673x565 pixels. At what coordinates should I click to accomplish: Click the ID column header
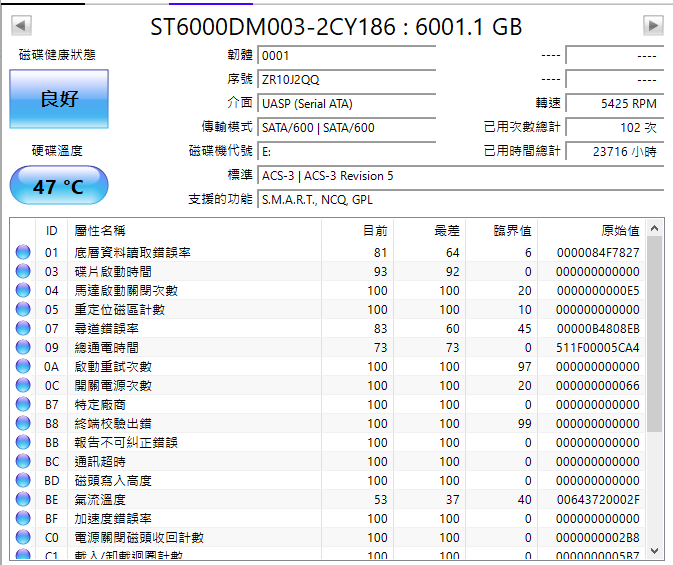tap(52, 231)
